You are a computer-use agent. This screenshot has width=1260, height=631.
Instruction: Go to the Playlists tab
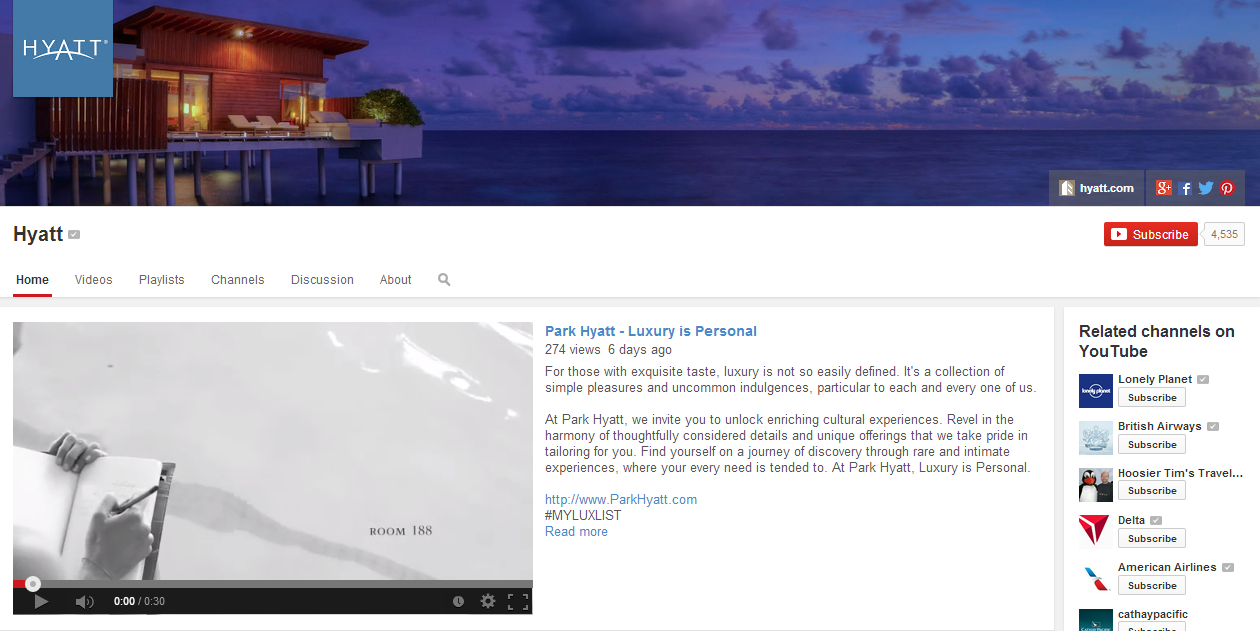click(162, 280)
